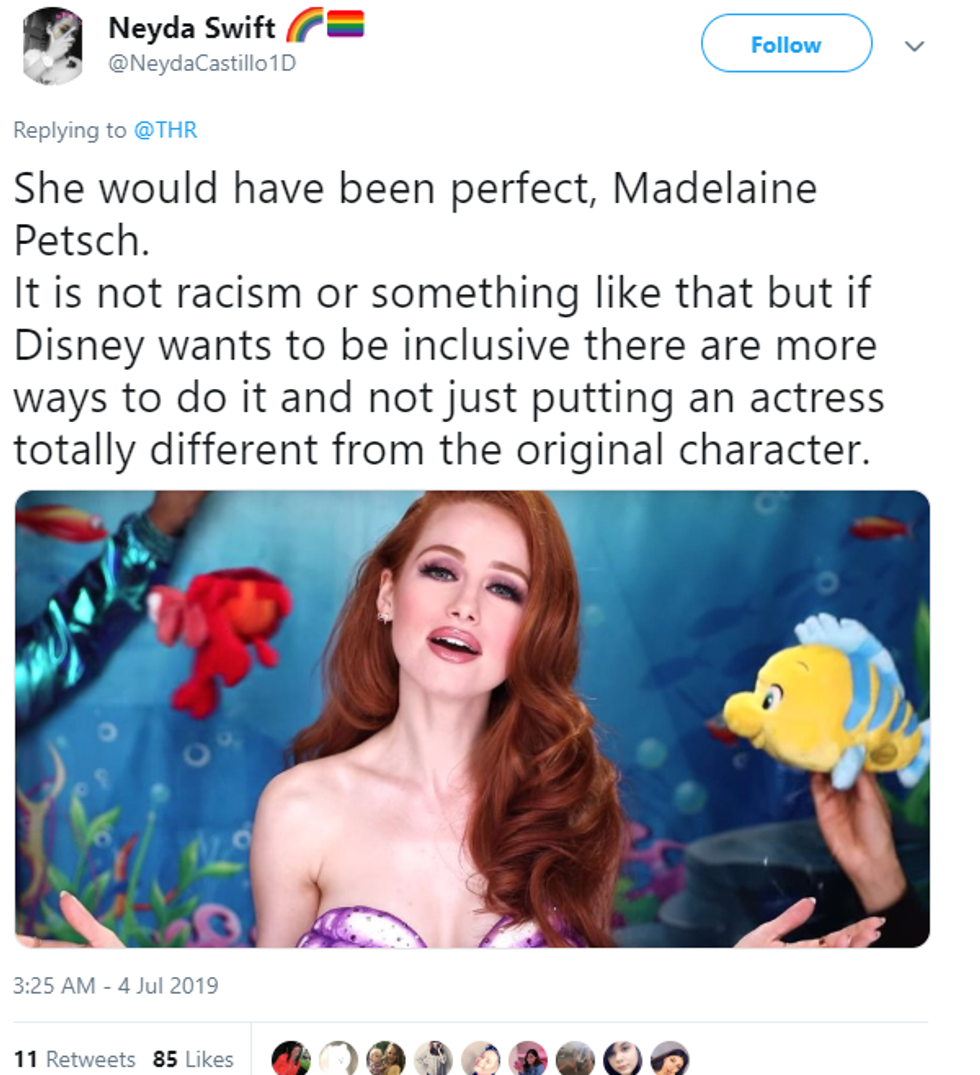980x1075 pixels.
Task: Follow Neyda Swift
Action: click(x=786, y=44)
